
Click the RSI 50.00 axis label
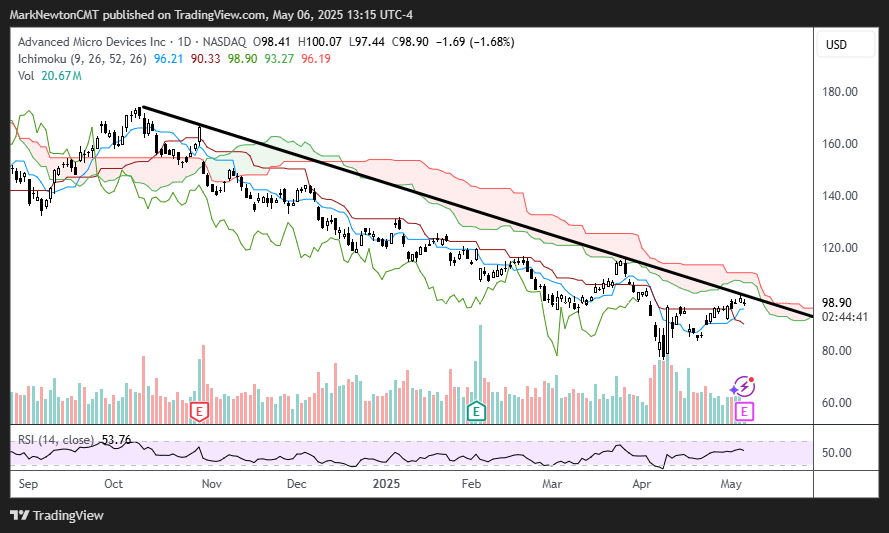click(x=837, y=453)
